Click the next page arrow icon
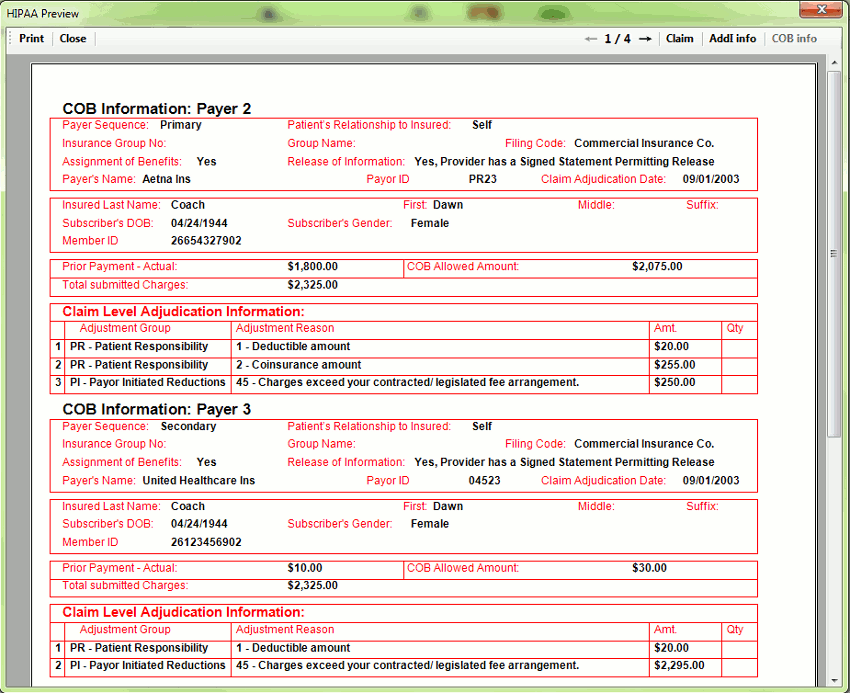The image size is (850, 693). [647, 38]
